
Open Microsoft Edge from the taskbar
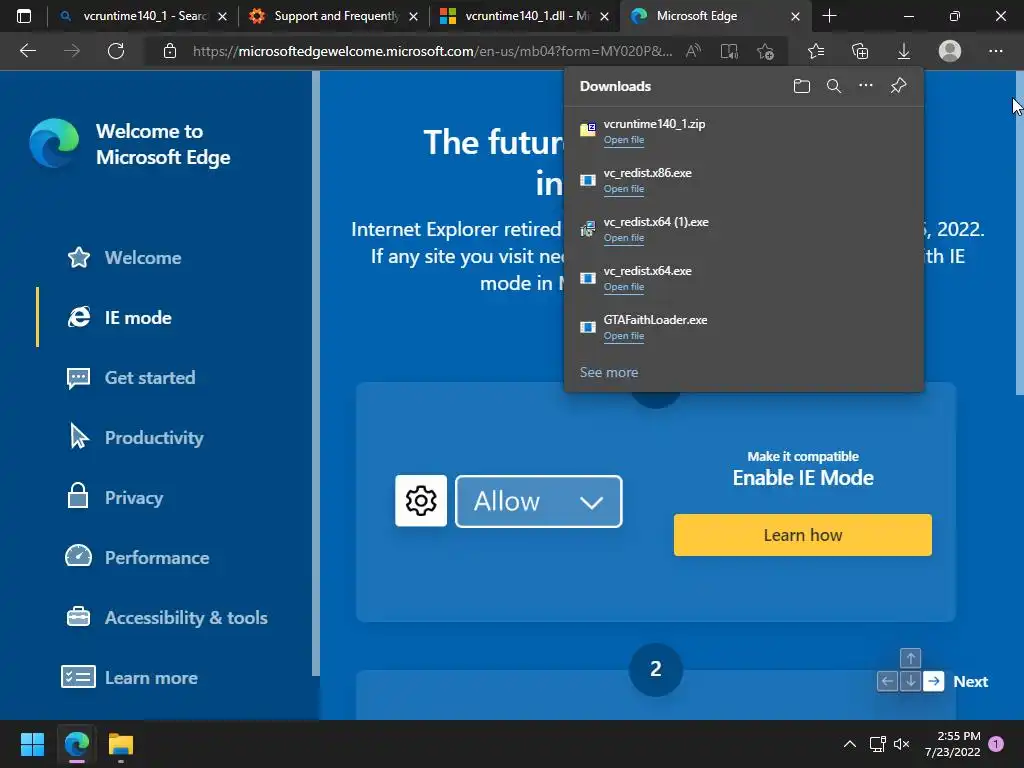pyautogui.click(x=76, y=744)
